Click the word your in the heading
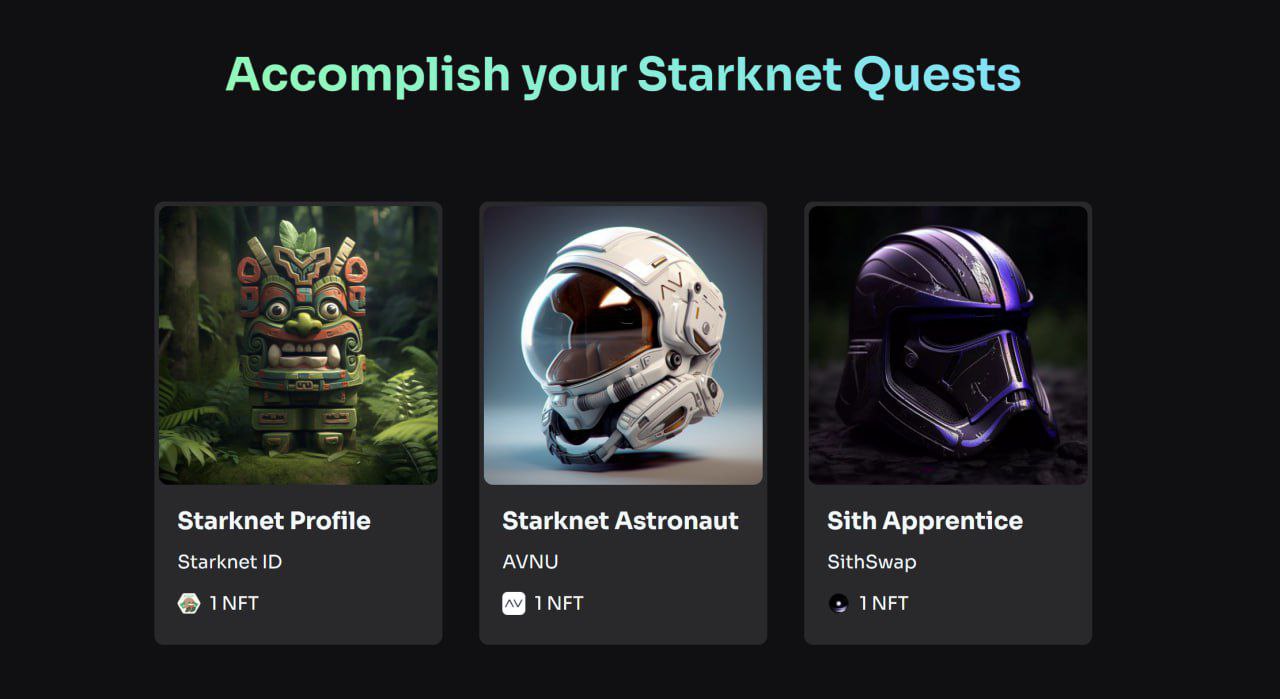1280x699 pixels. tap(574, 75)
